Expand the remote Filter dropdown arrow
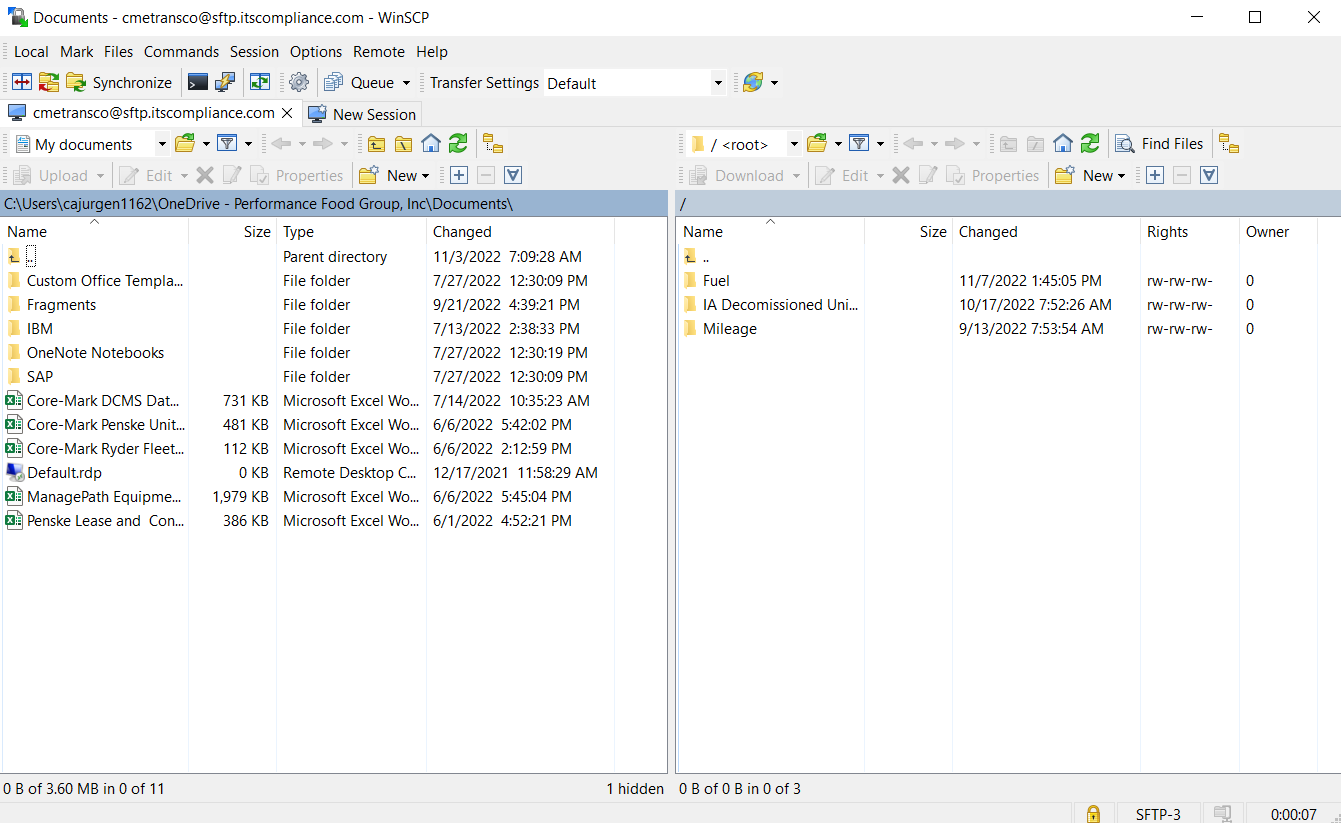1341x823 pixels. coord(880,144)
